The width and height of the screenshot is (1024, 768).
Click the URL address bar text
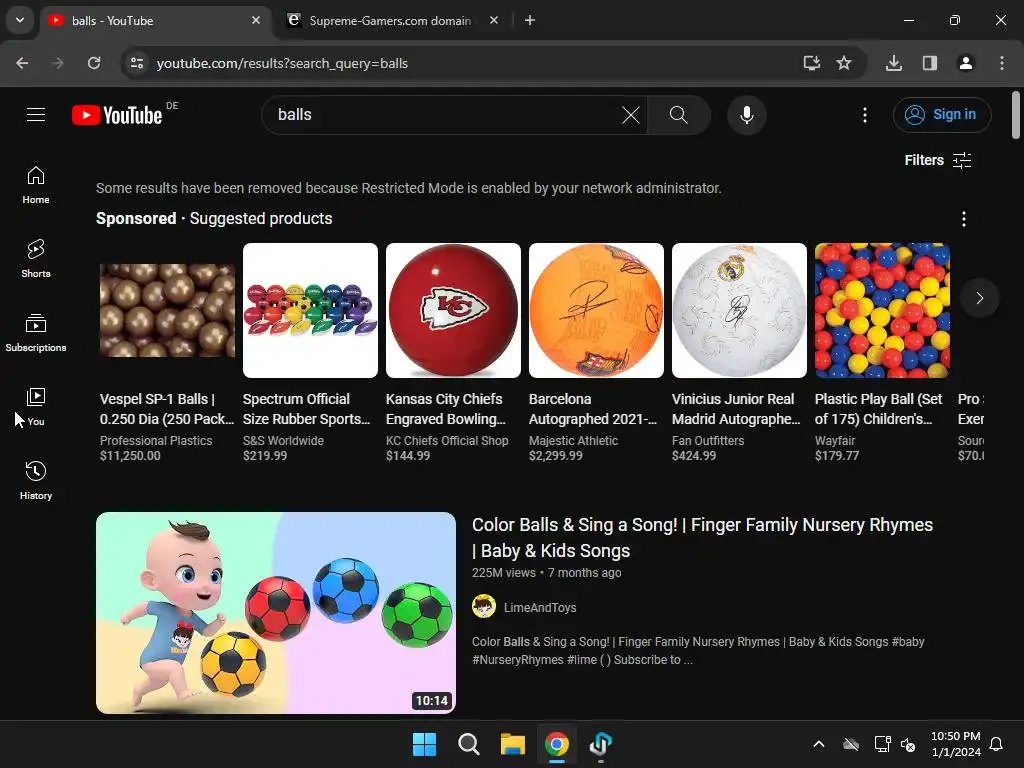coord(282,63)
